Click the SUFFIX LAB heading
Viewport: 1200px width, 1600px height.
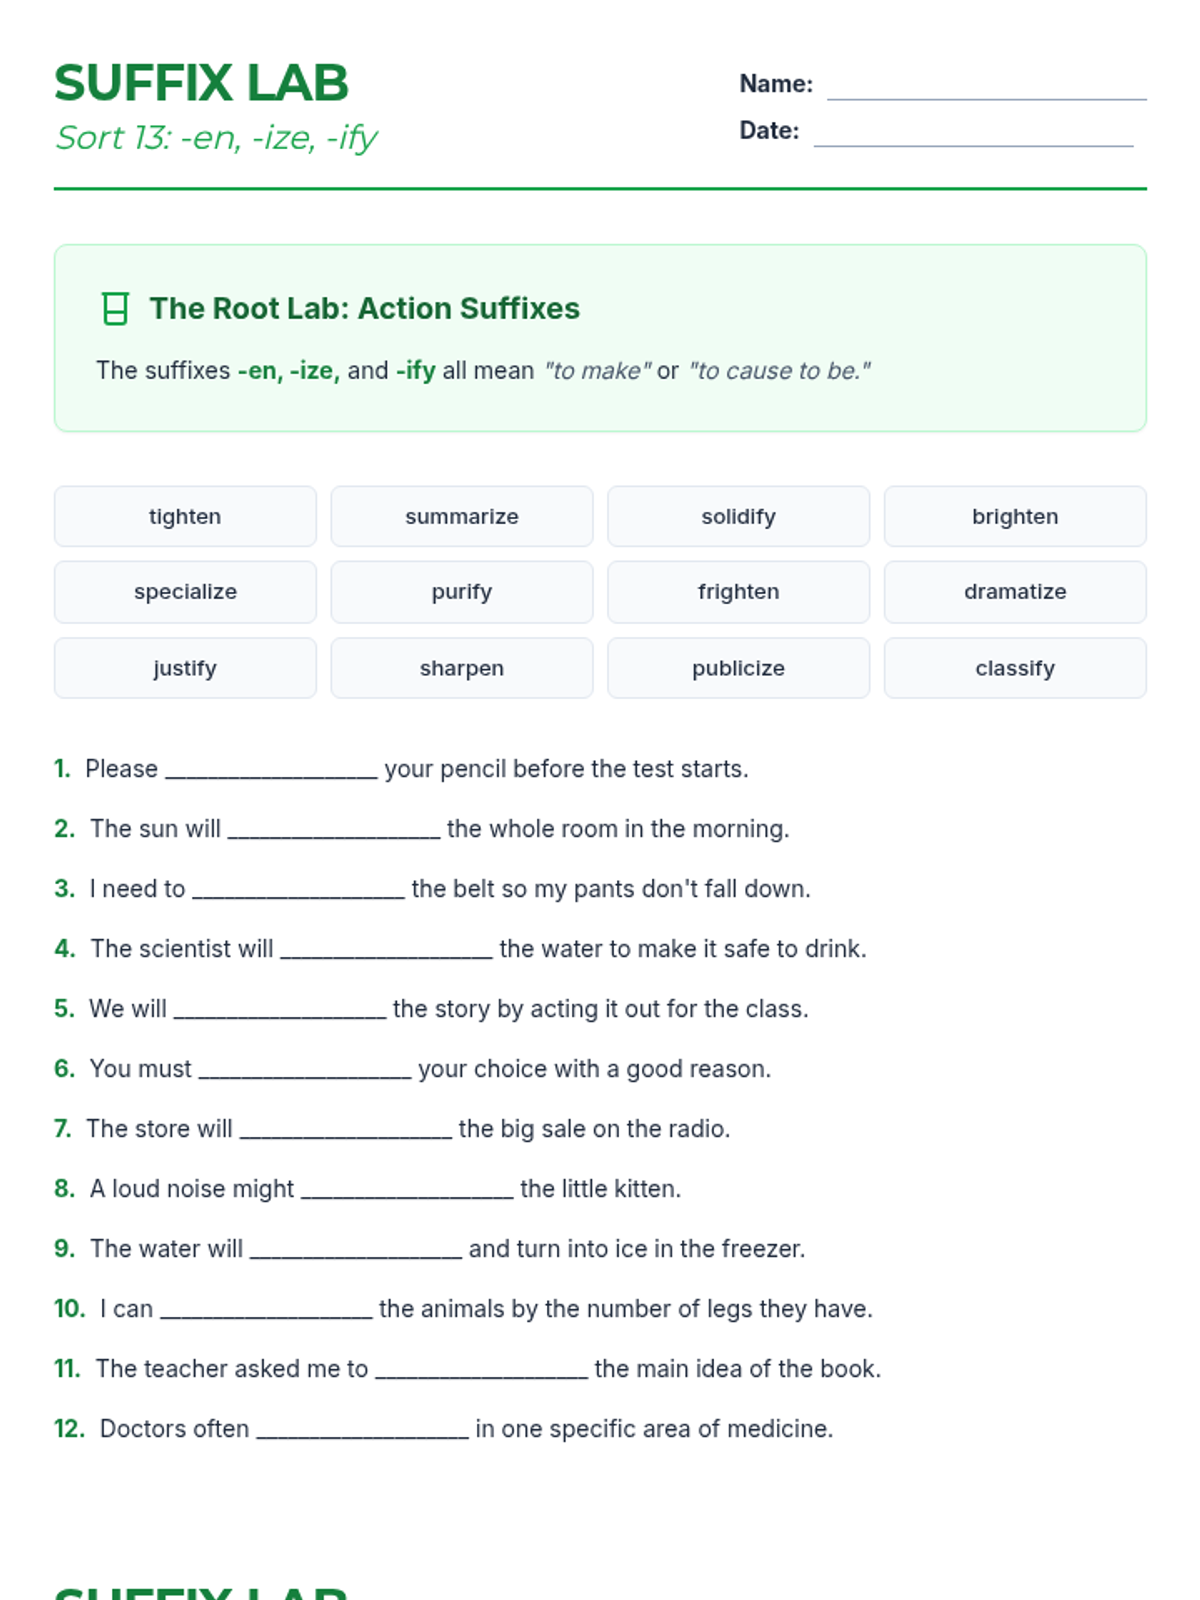[201, 83]
